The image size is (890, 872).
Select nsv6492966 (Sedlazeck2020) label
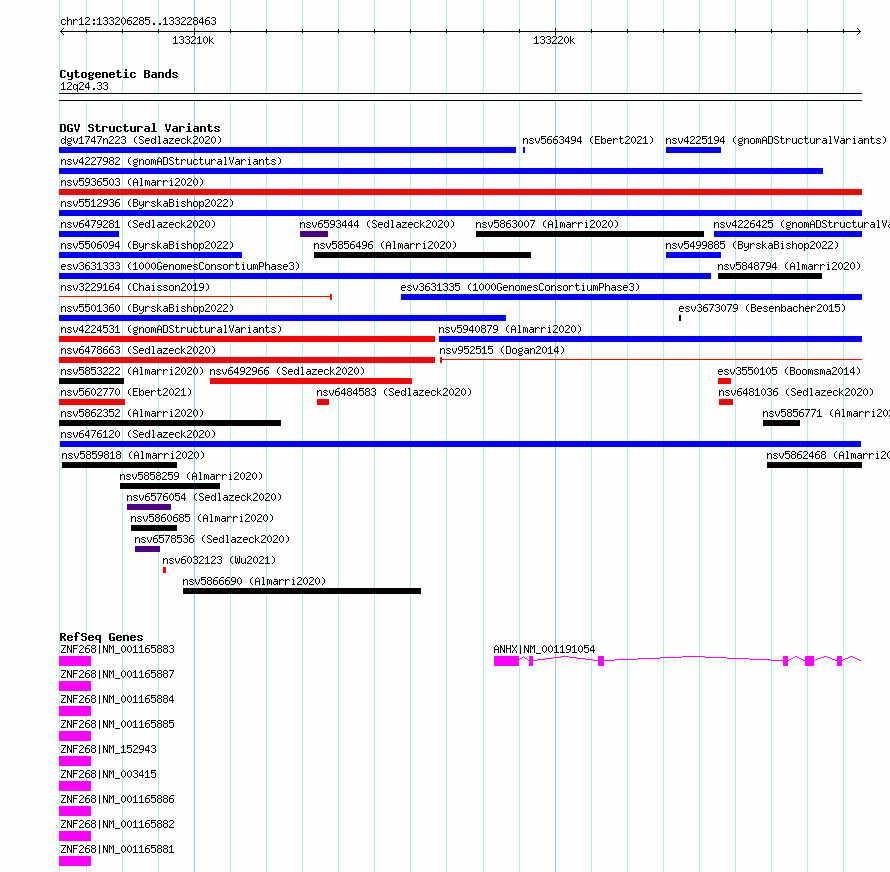click(287, 371)
